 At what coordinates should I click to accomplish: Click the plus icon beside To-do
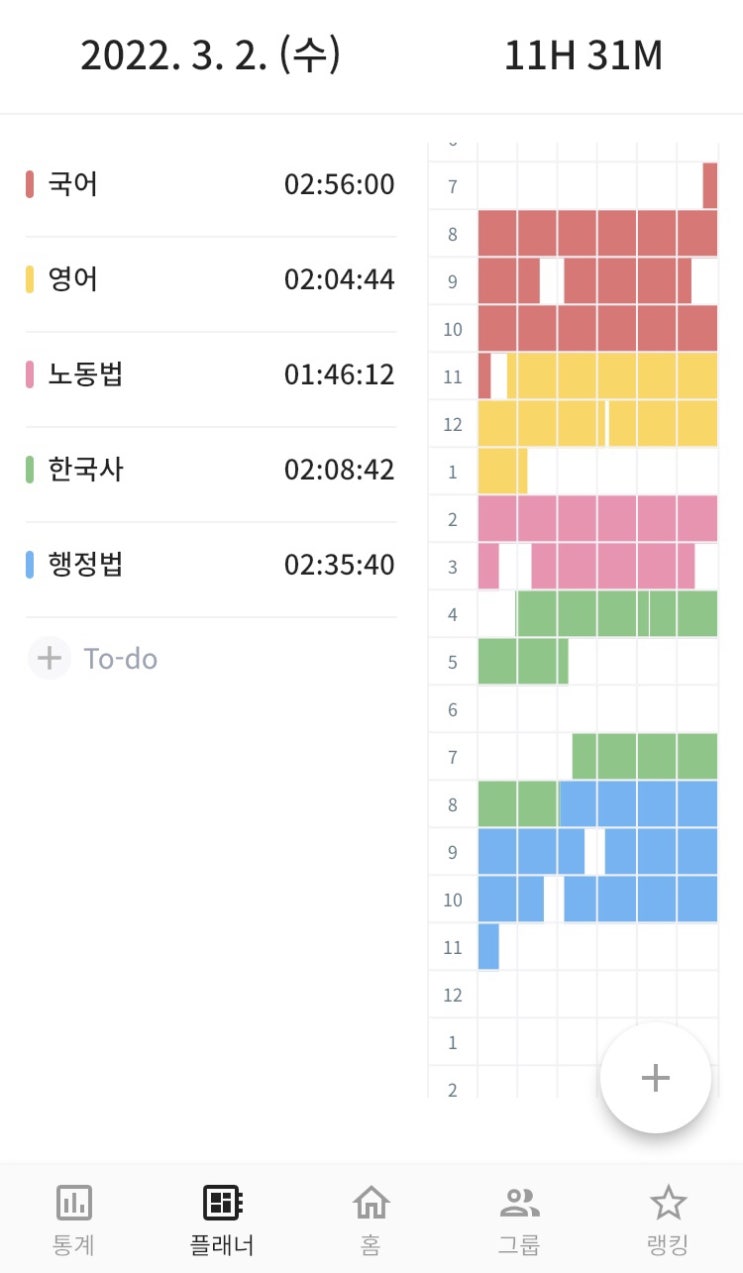point(49,659)
